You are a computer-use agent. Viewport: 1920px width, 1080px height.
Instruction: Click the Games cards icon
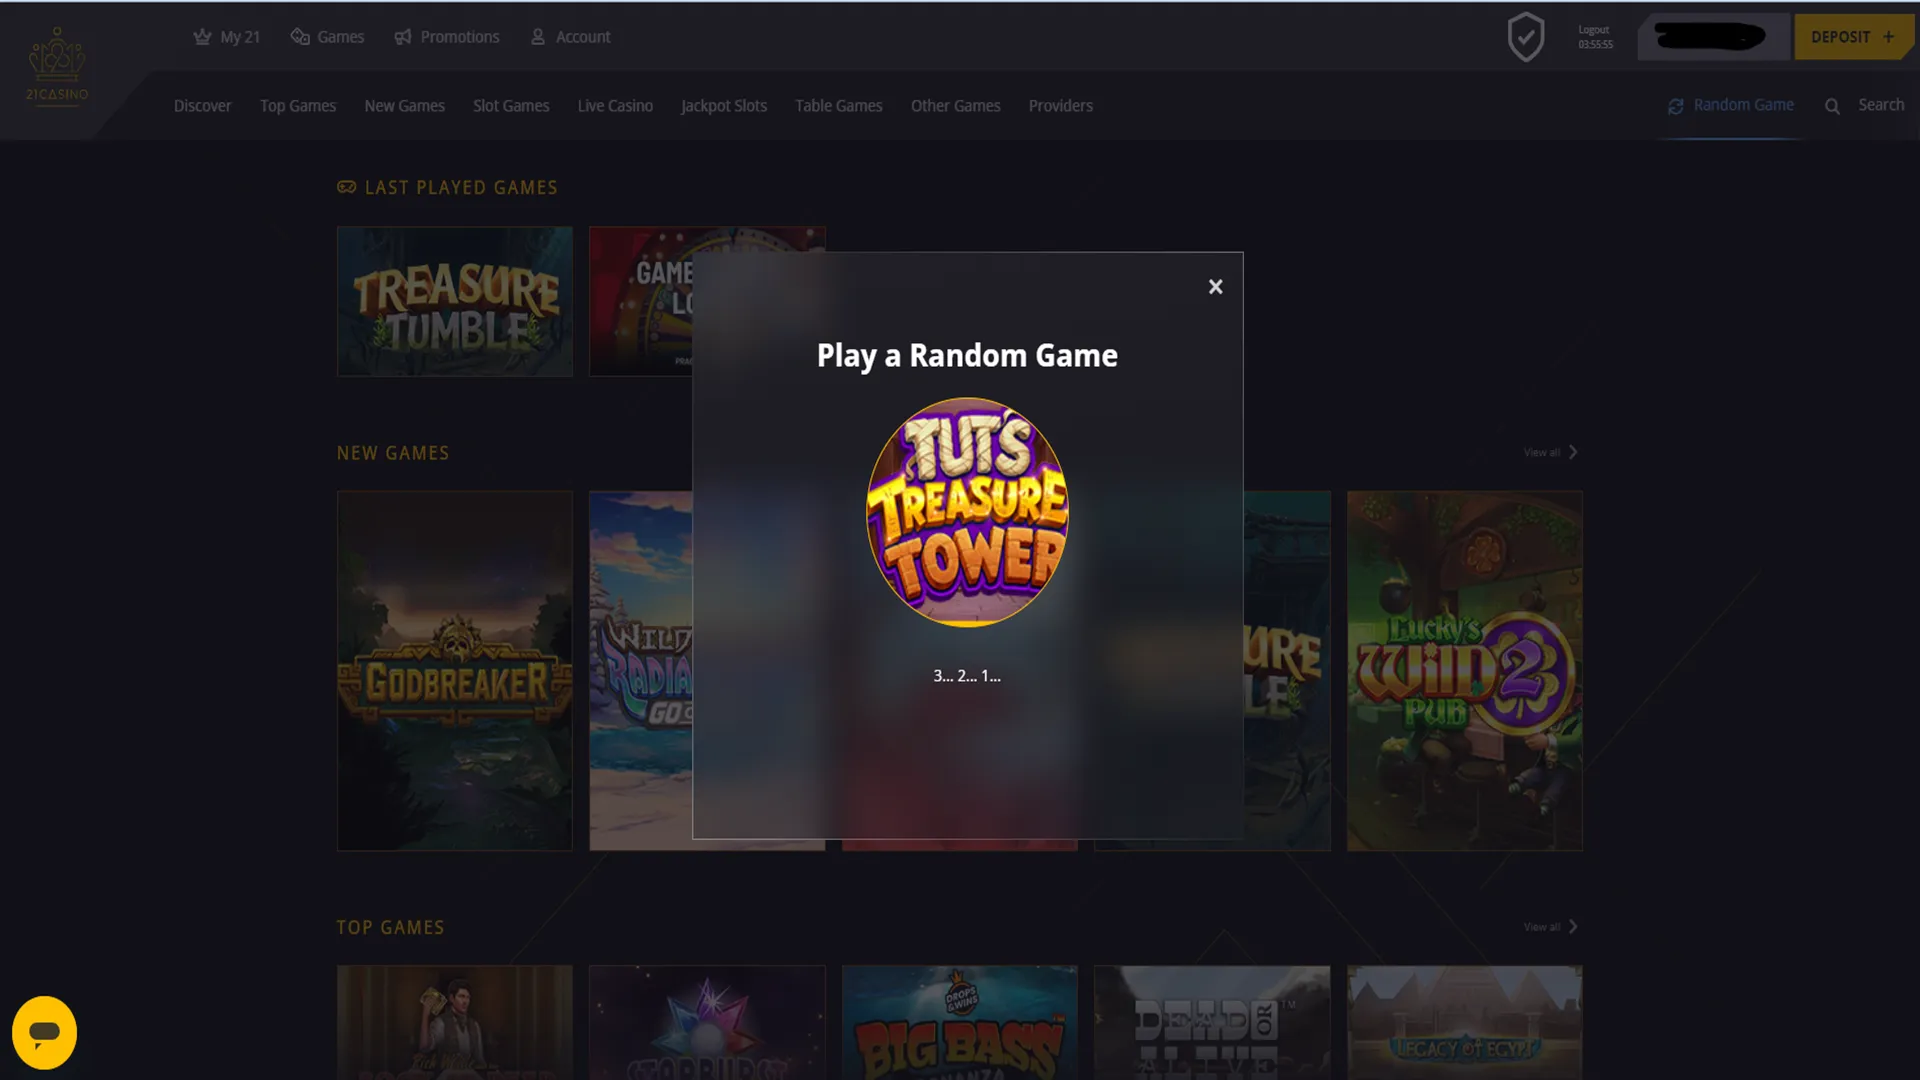299,36
